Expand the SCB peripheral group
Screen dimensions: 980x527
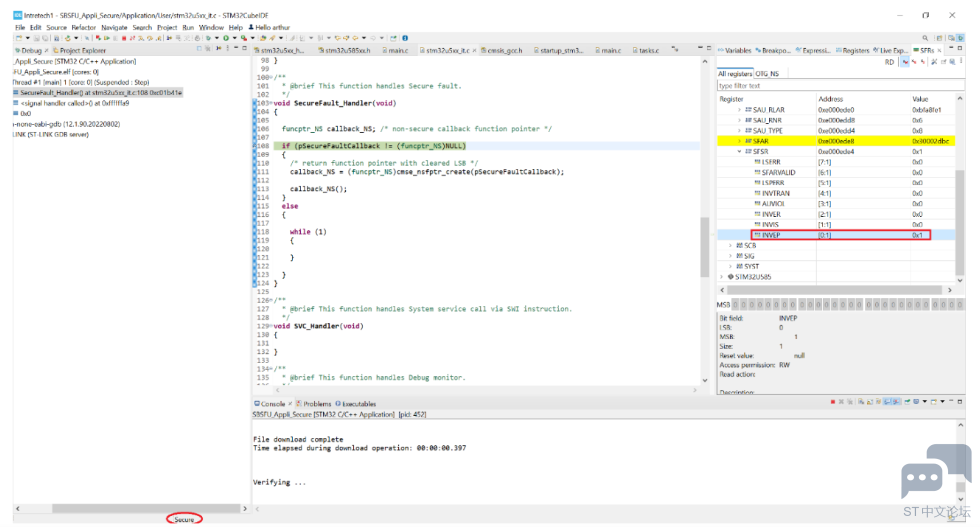(731, 246)
